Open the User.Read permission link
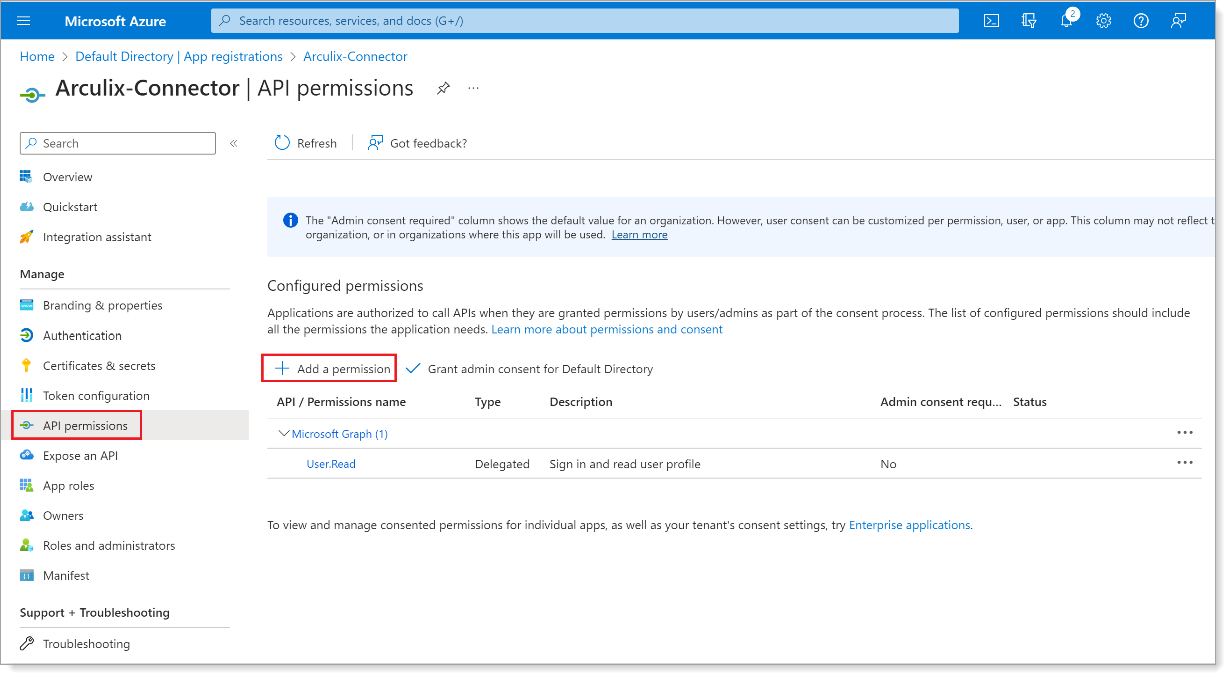This screenshot has width=1231, height=680. (331, 464)
